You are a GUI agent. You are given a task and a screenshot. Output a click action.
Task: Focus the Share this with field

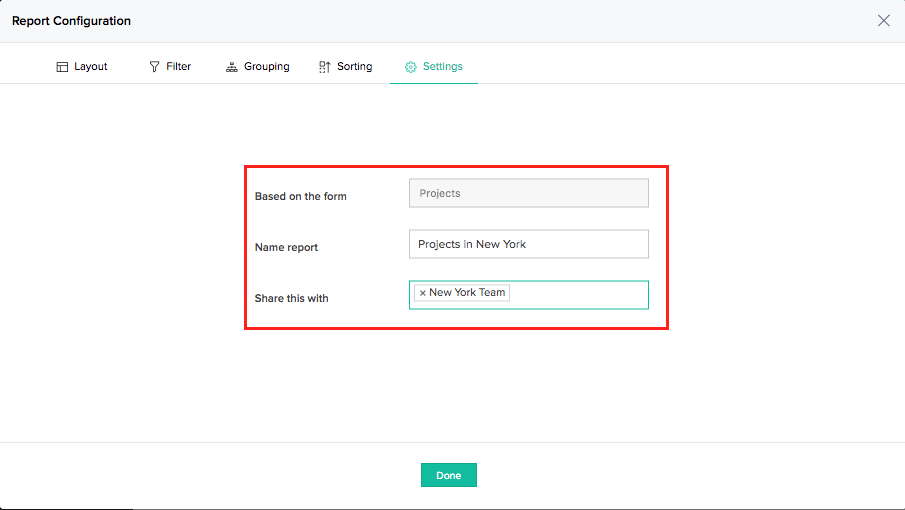tap(578, 294)
